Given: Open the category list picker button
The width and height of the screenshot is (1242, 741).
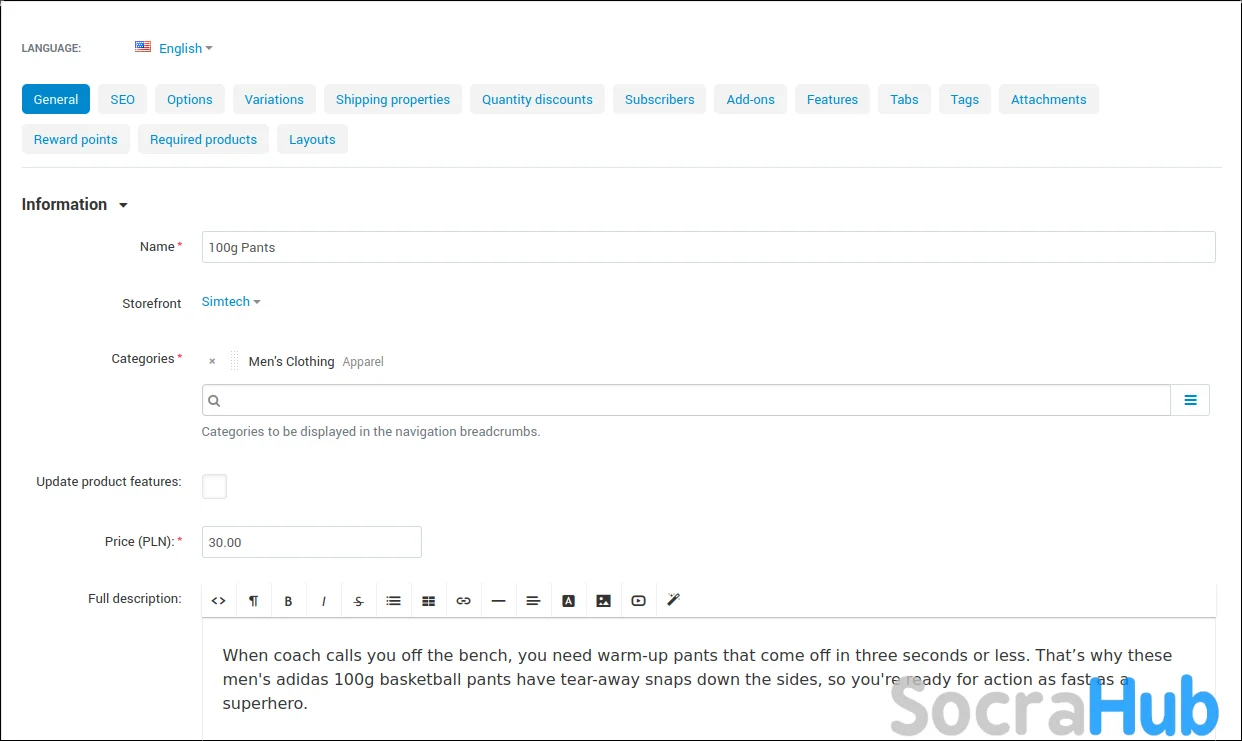Looking at the screenshot, I should 1190,400.
